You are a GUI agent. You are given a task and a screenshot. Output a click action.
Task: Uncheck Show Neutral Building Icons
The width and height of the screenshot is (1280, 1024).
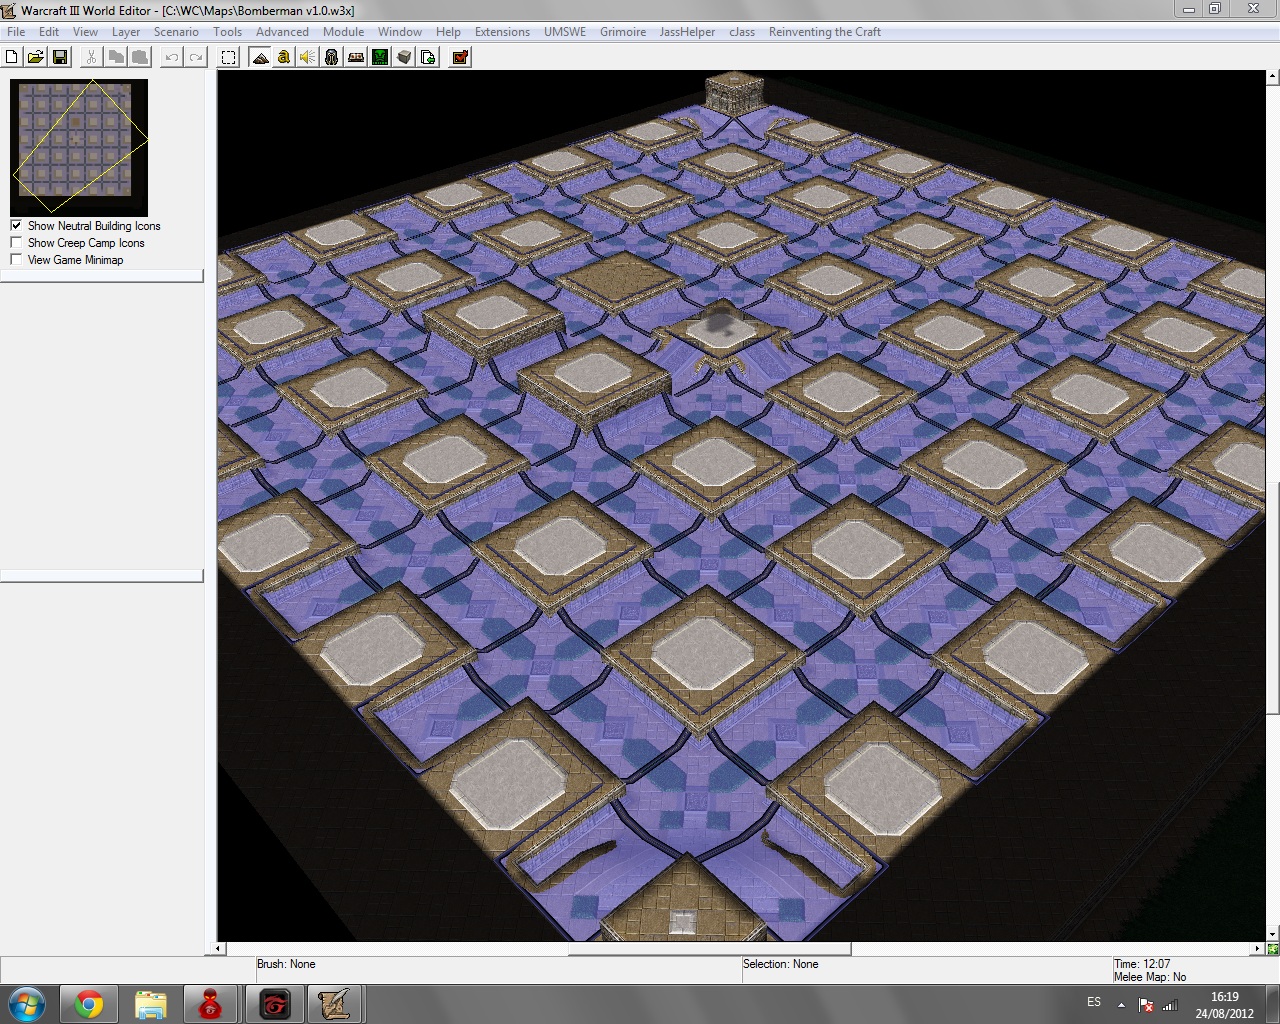[x=16, y=226]
